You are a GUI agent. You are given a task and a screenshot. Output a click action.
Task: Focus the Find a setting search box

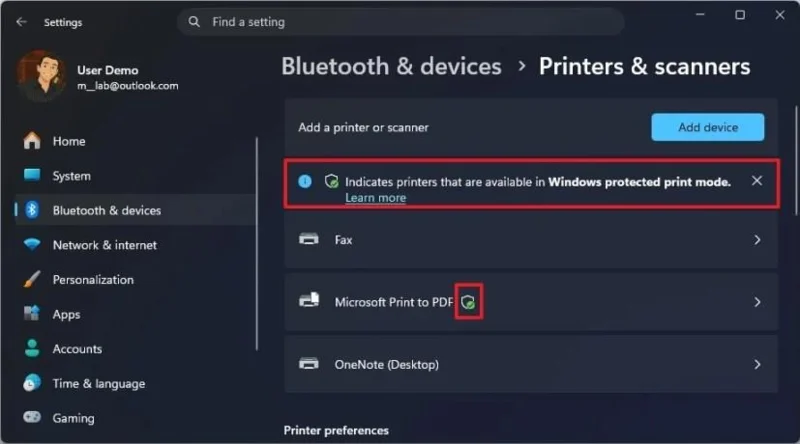401,22
